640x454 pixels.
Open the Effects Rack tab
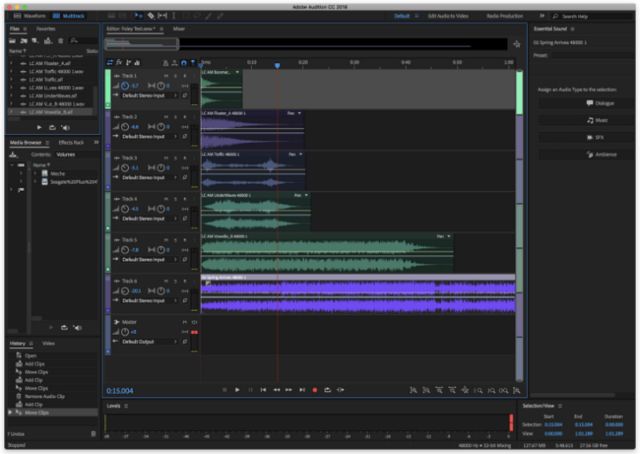click(71, 142)
